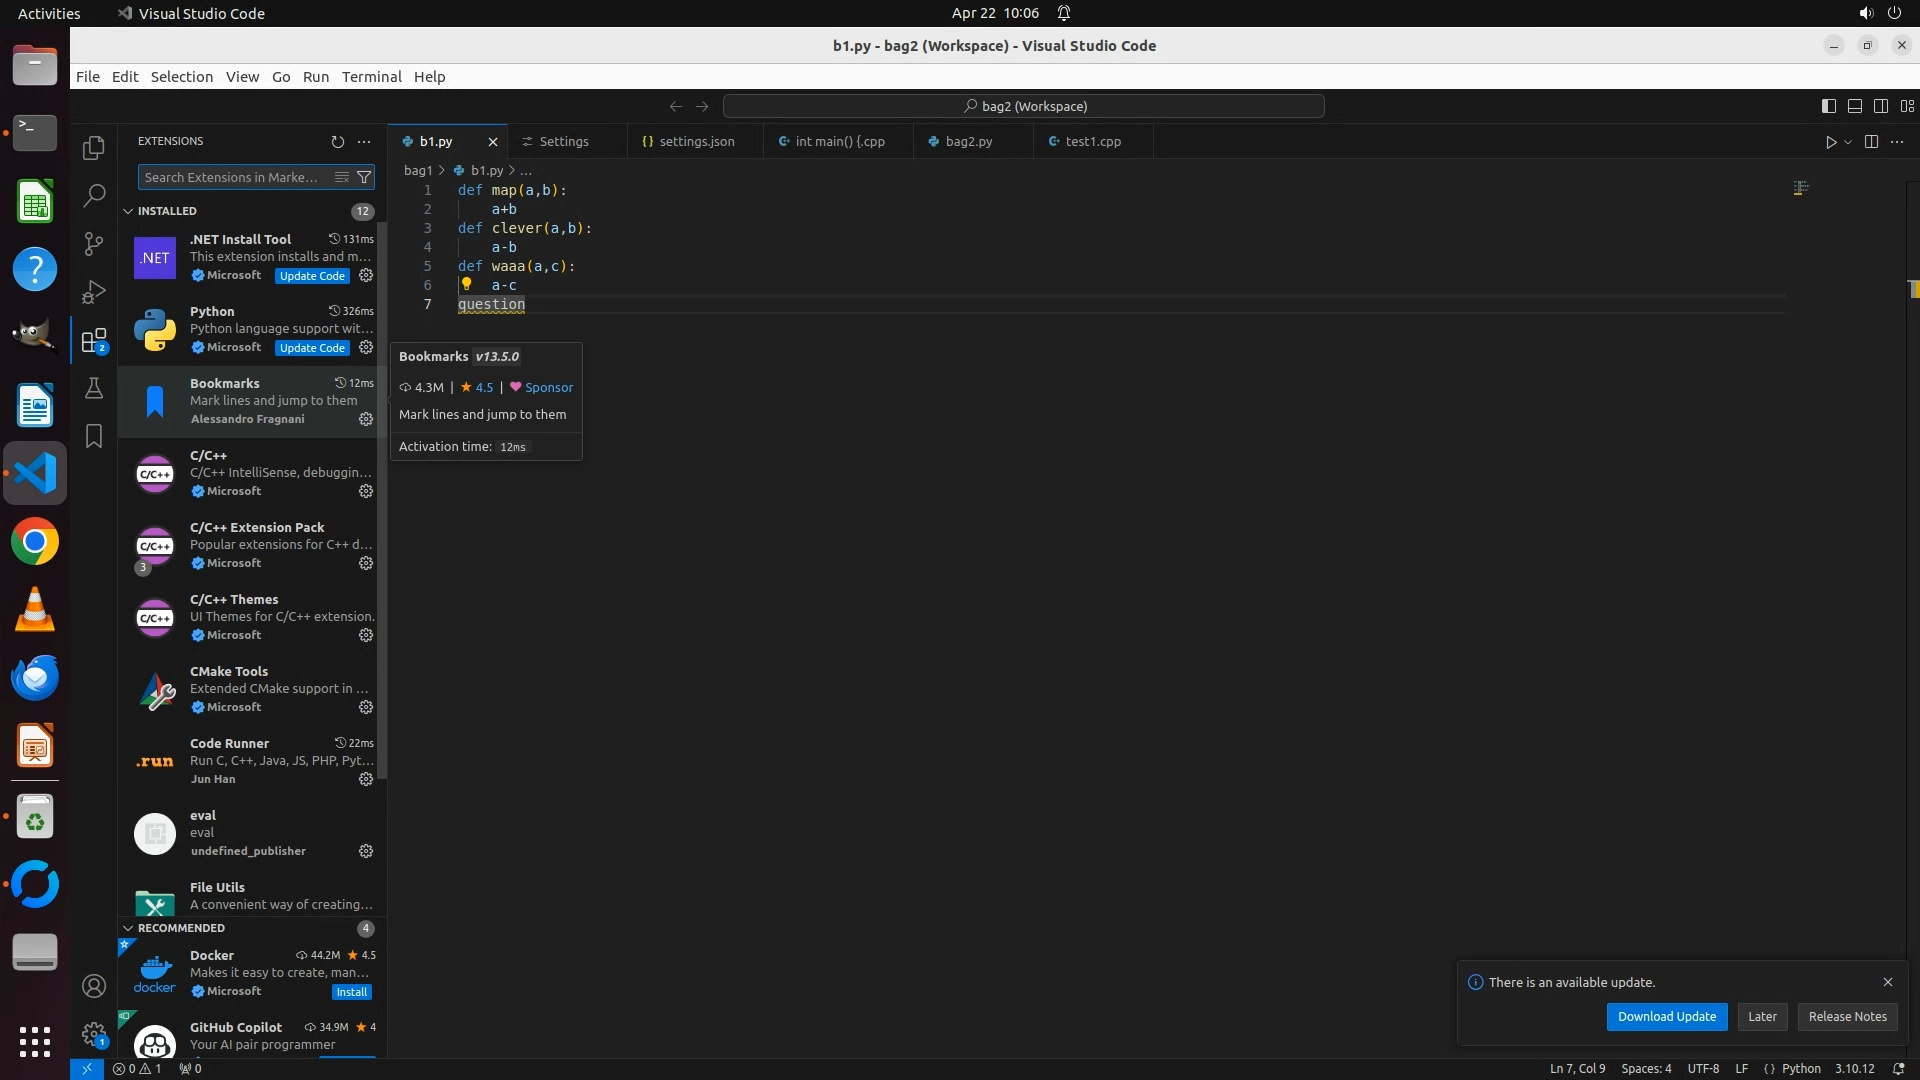This screenshot has width=1920, height=1080.
Task: Open the Testing flask icon
Action: coord(94,388)
